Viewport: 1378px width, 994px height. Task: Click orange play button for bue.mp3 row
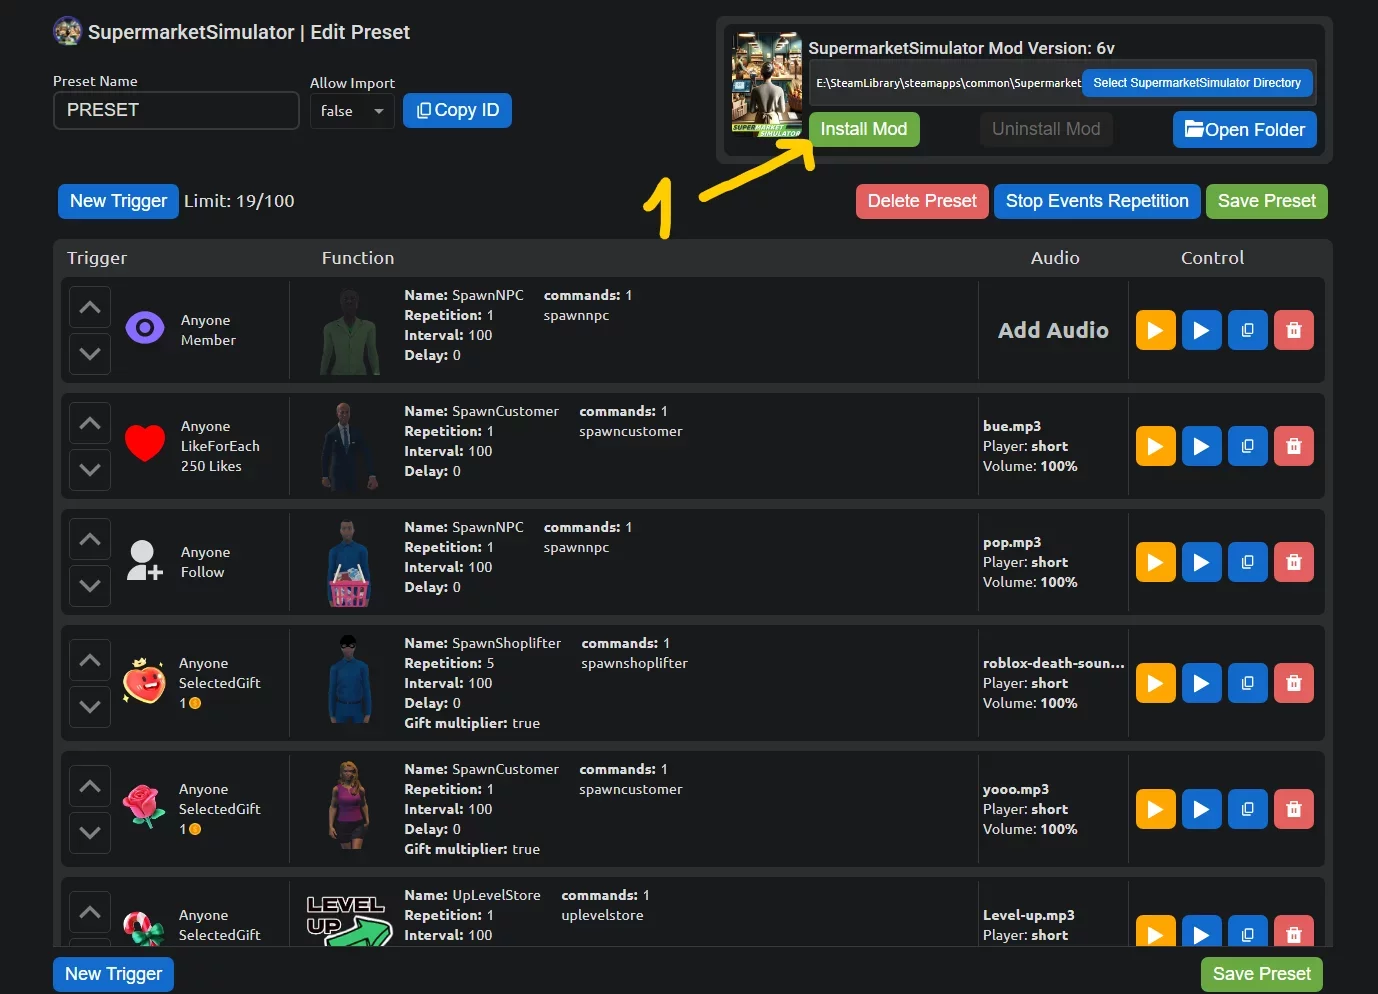(x=1155, y=446)
